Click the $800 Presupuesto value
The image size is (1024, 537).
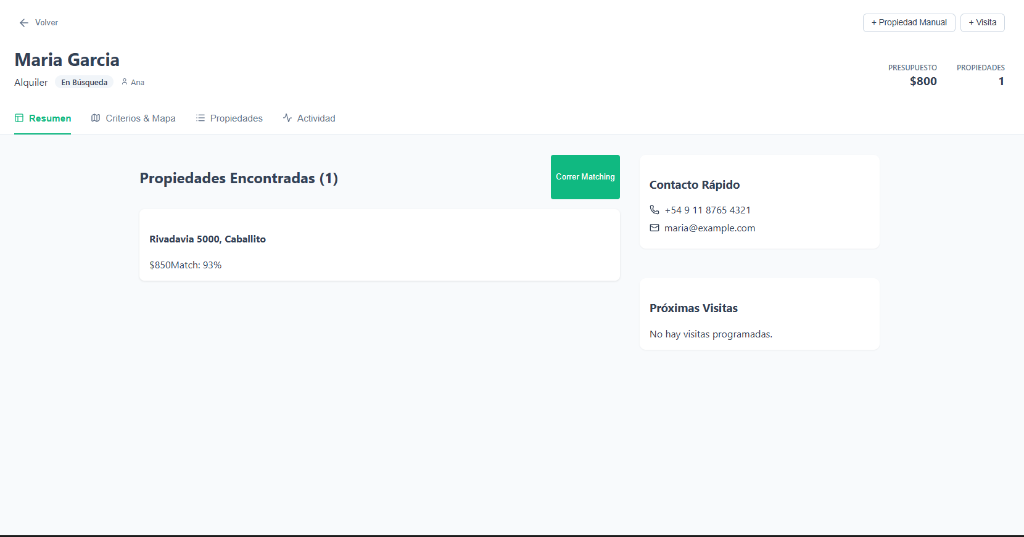(x=923, y=81)
